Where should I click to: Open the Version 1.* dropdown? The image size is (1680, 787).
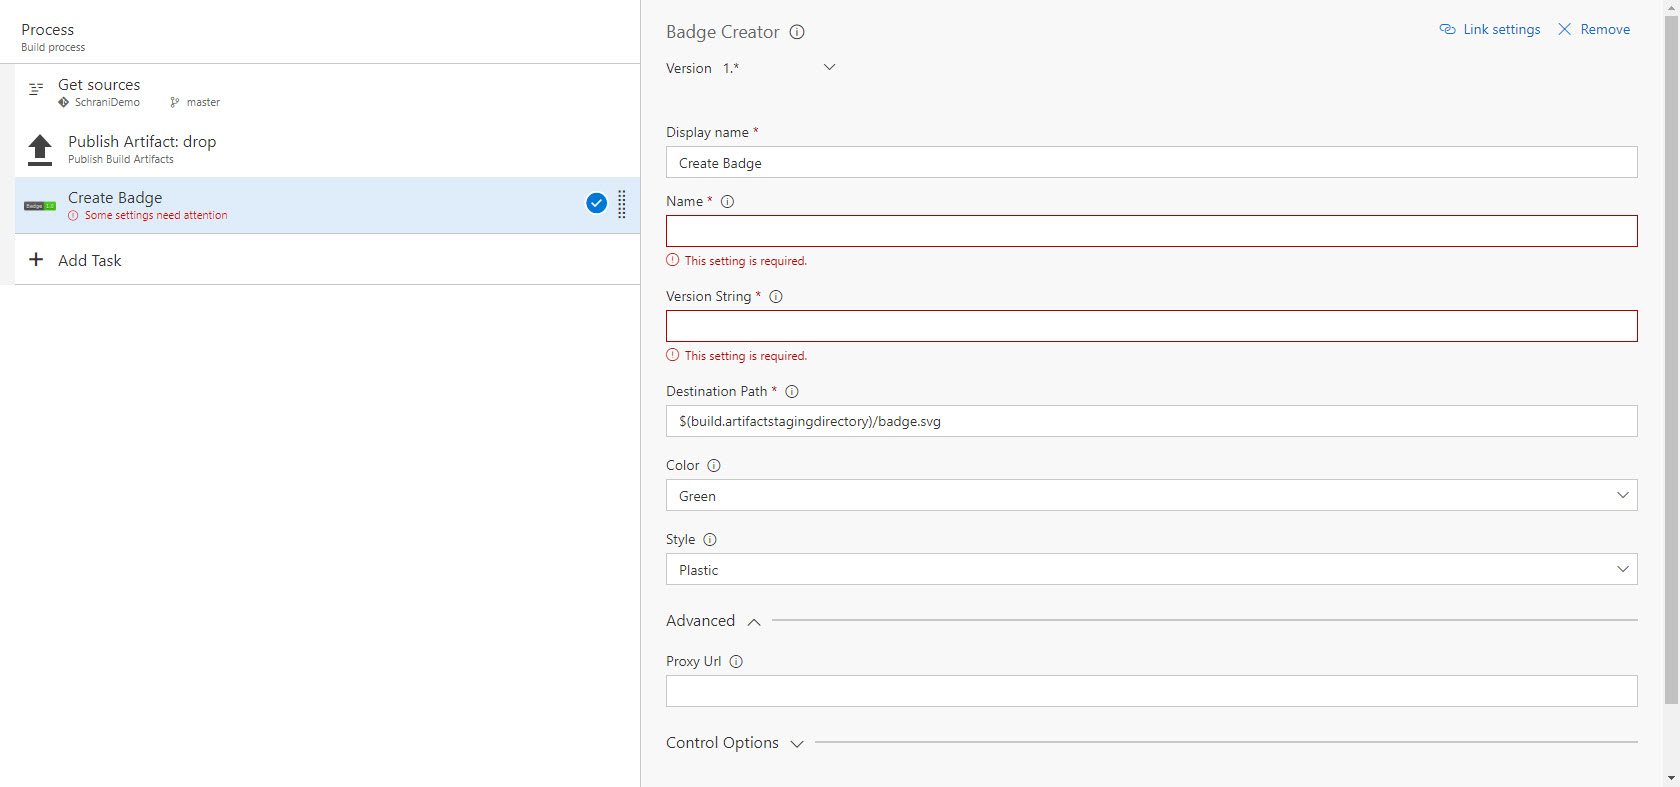pyautogui.click(x=779, y=68)
